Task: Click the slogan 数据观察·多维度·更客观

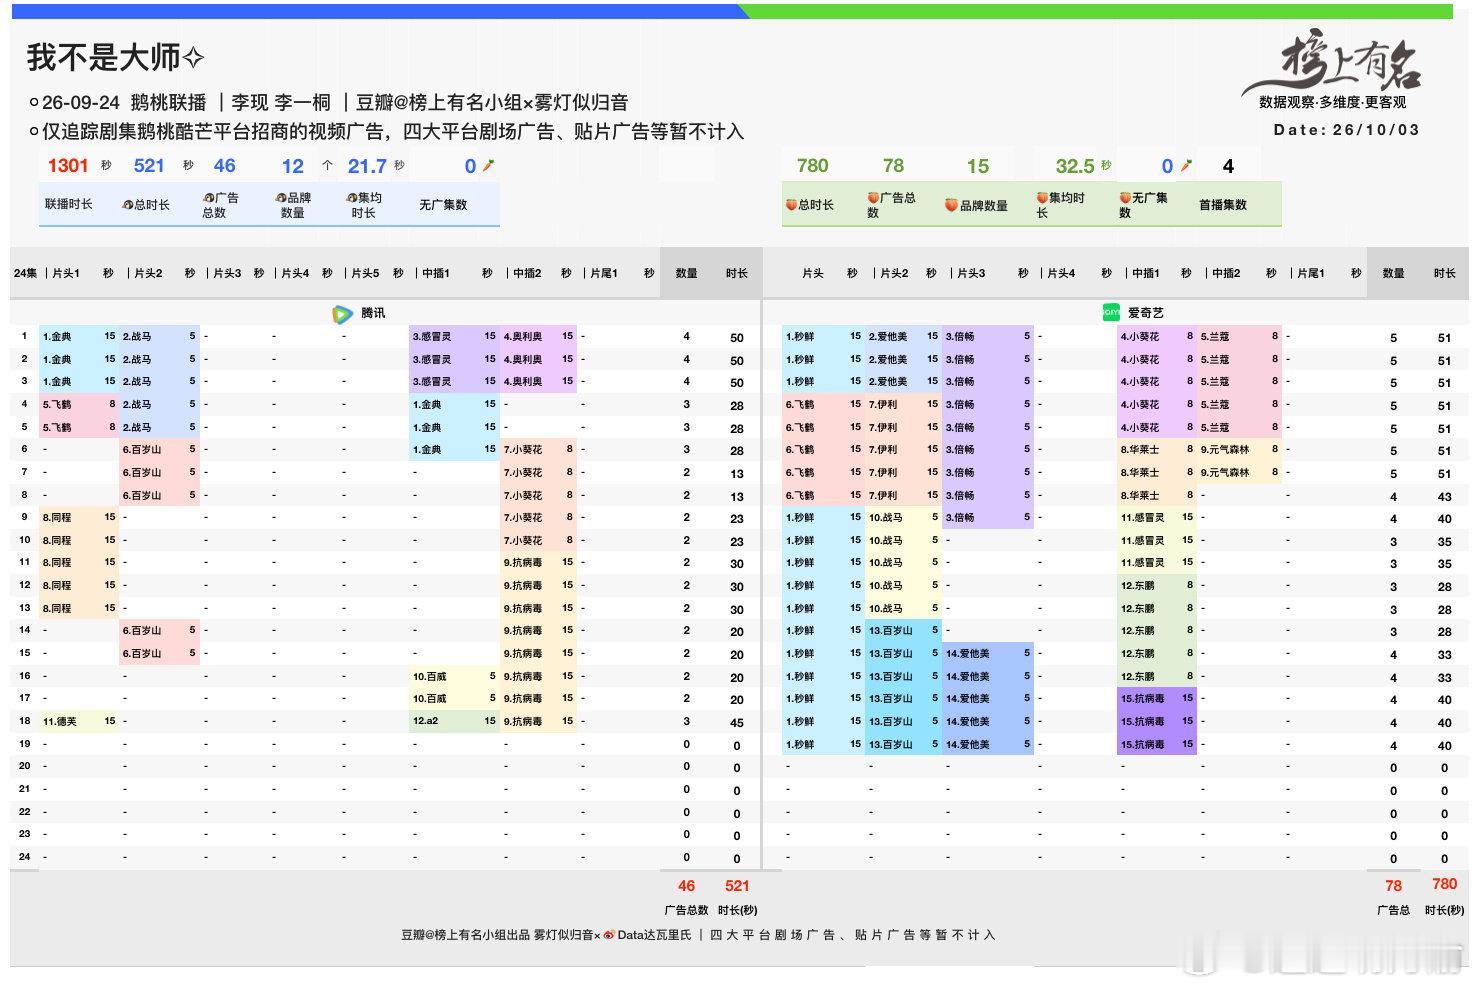Action: pyautogui.click(x=1332, y=102)
